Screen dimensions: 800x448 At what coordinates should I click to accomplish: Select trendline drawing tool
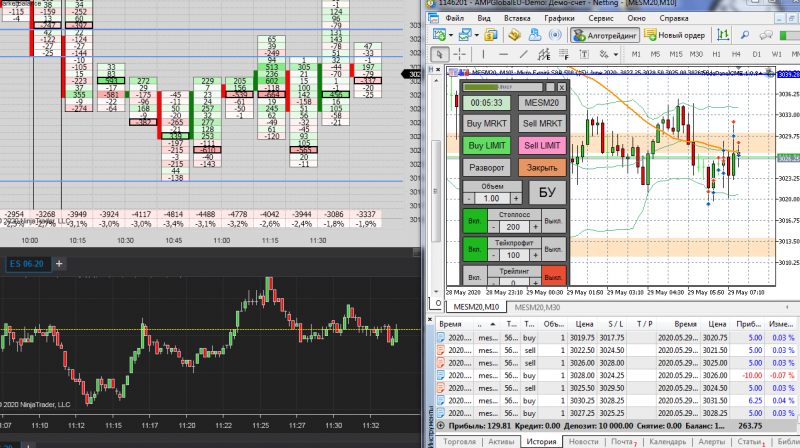tap(523, 54)
